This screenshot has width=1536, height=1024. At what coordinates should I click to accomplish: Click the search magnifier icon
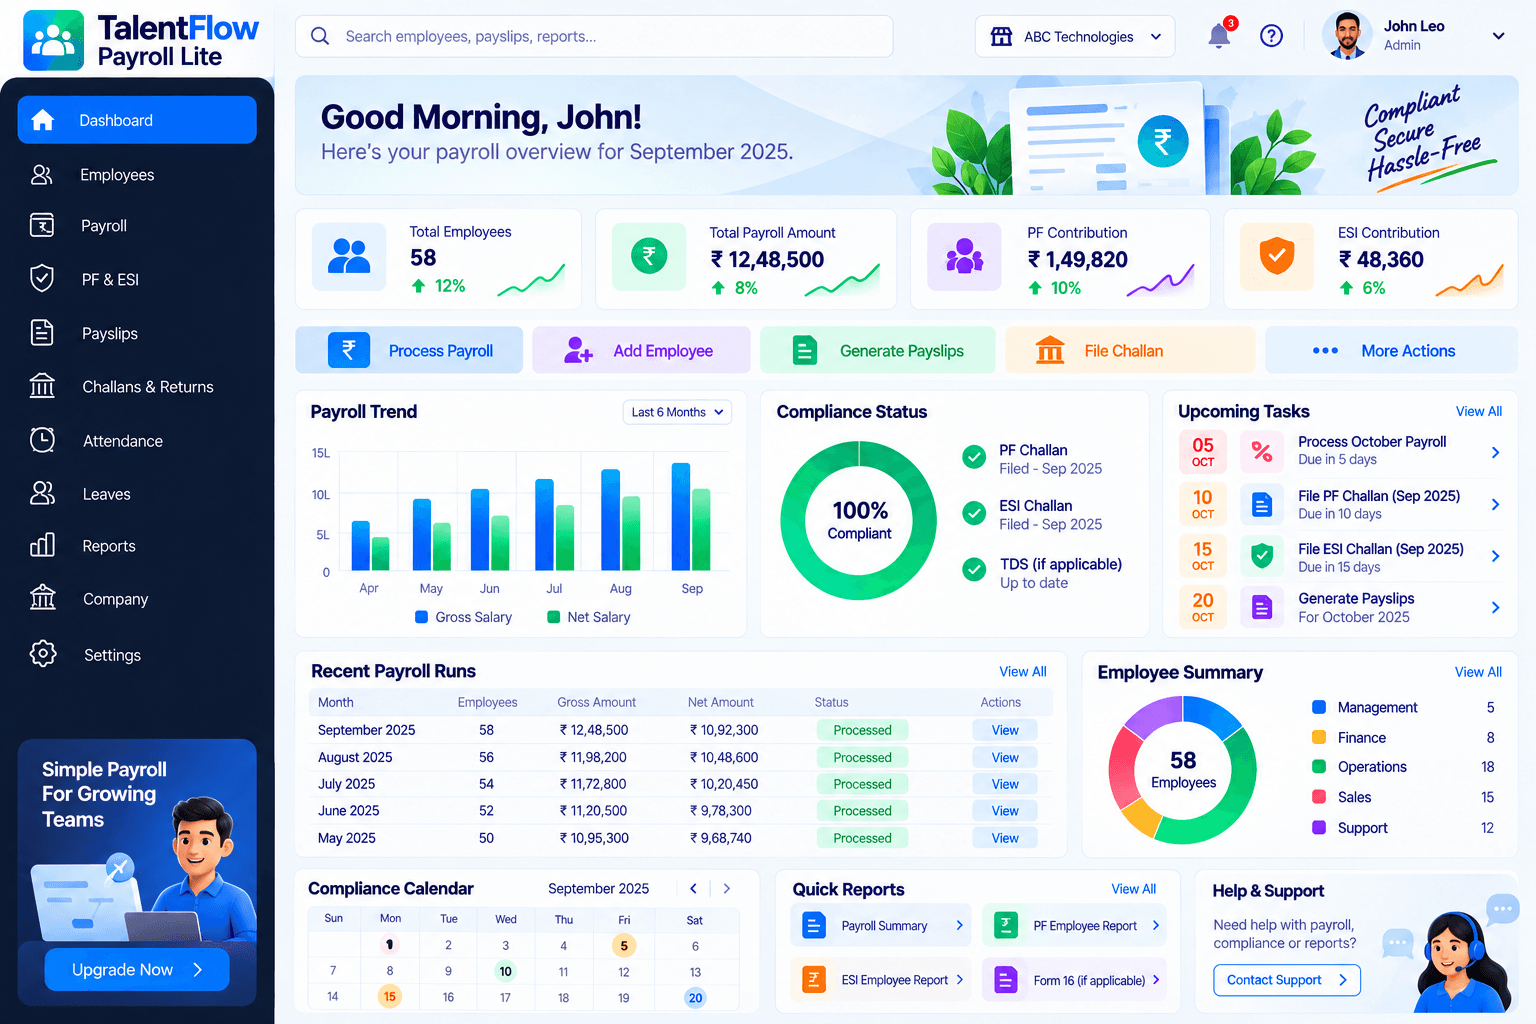(320, 36)
